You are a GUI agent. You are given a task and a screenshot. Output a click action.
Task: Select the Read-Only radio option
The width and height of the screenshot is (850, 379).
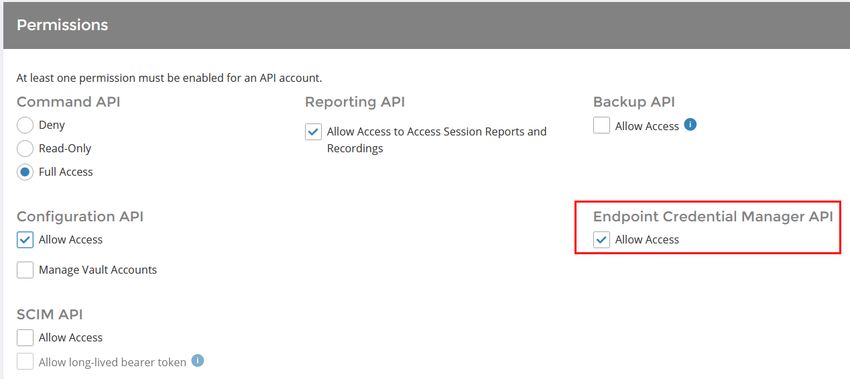(x=25, y=149)
